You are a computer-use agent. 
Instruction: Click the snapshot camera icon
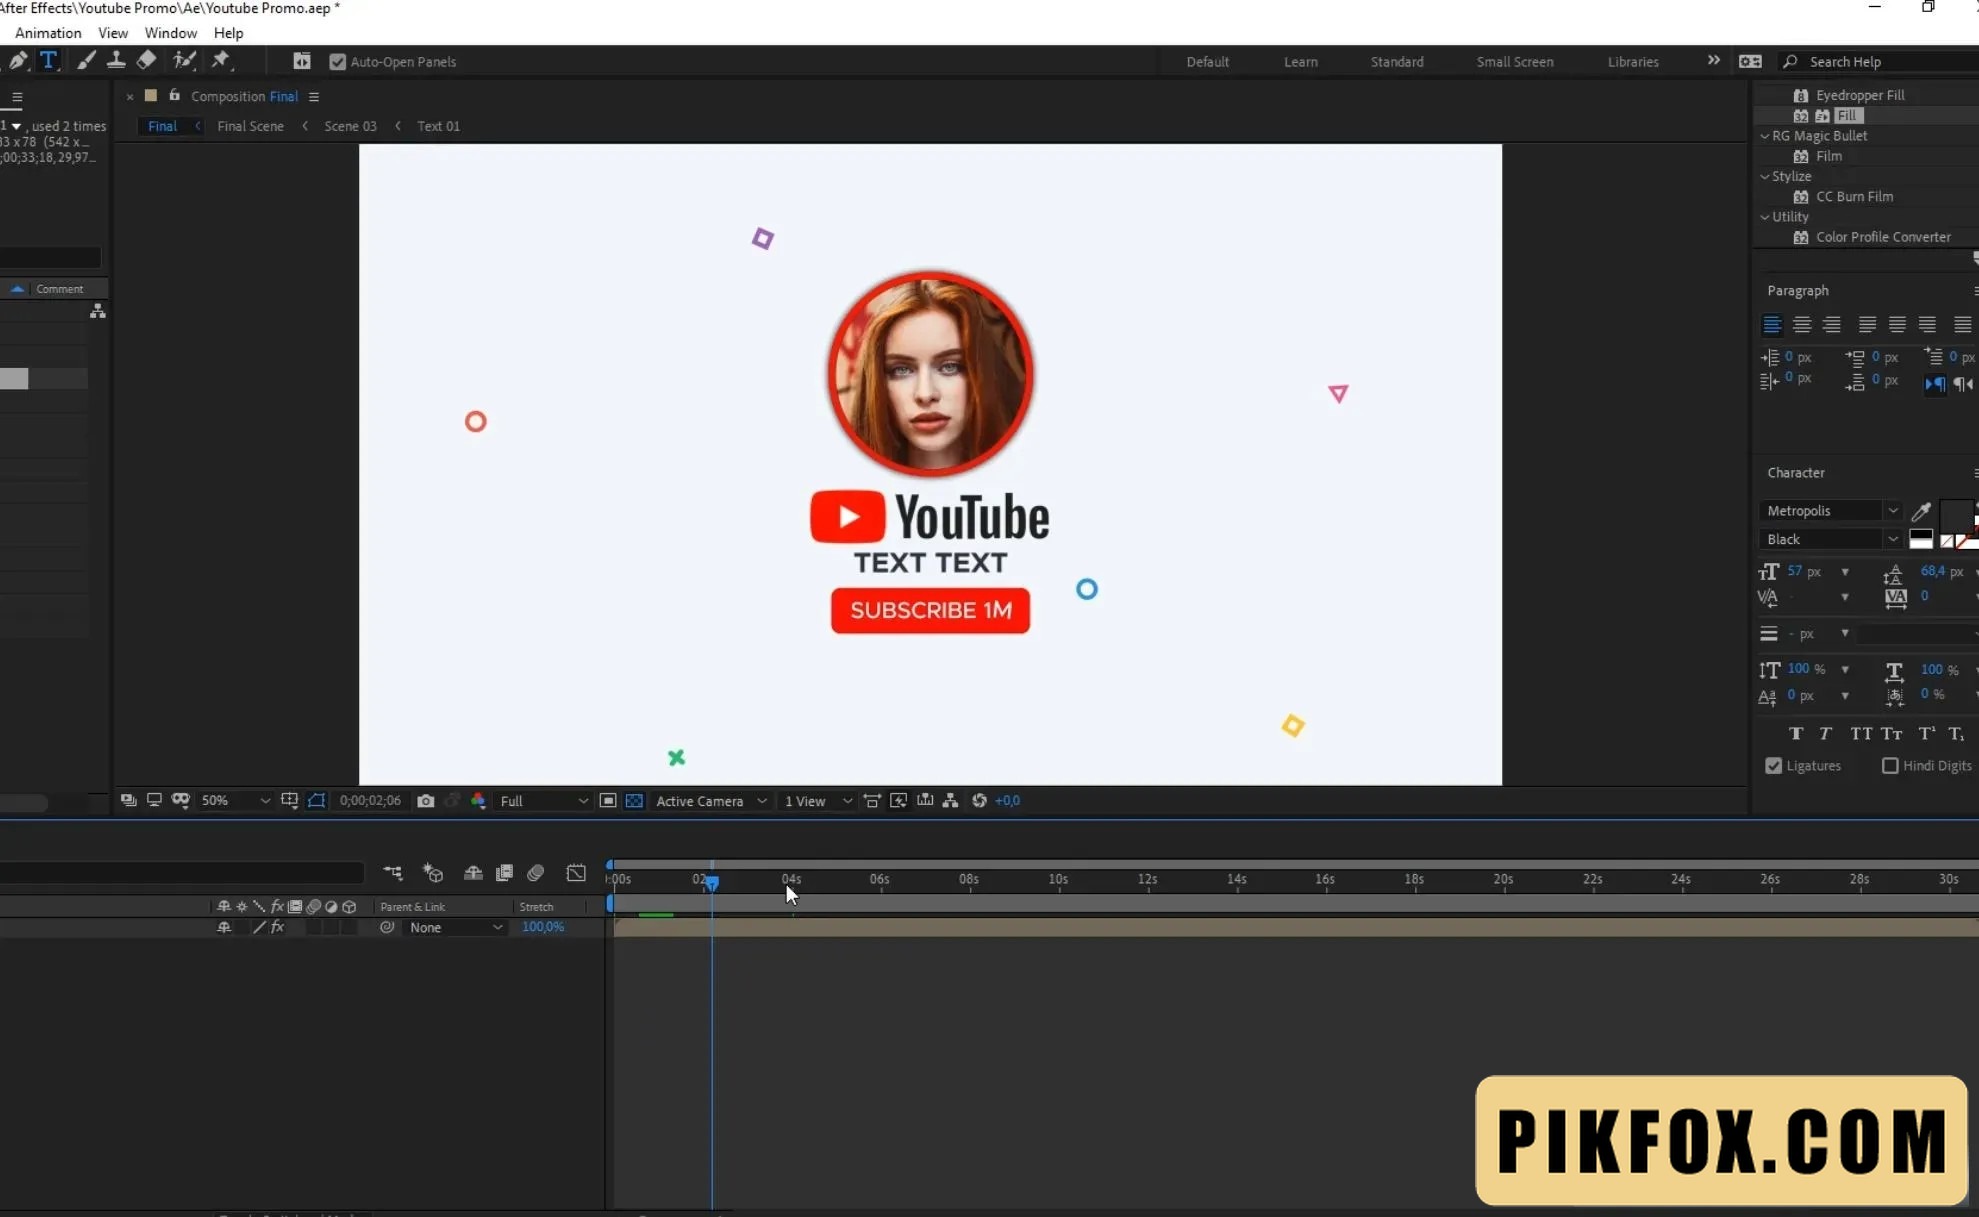pos(426,801)
